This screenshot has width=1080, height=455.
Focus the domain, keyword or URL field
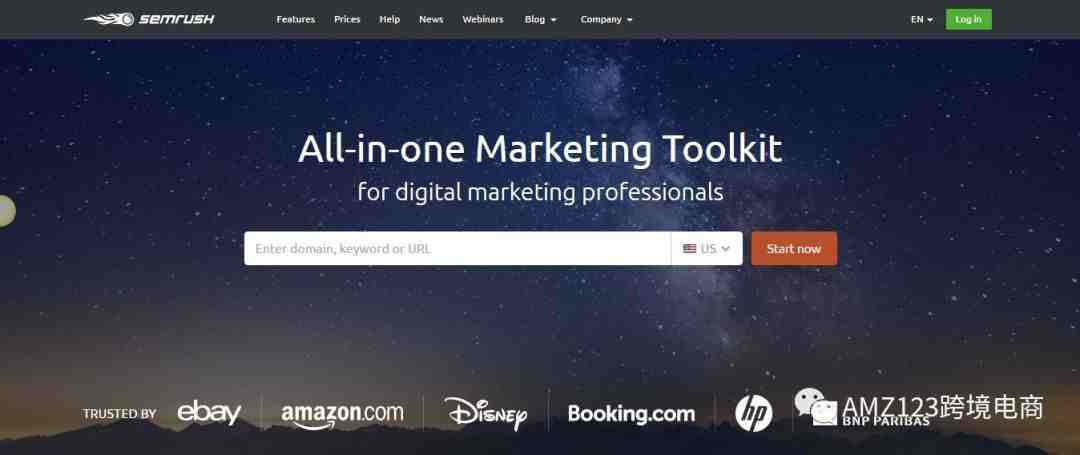point(457,248)
